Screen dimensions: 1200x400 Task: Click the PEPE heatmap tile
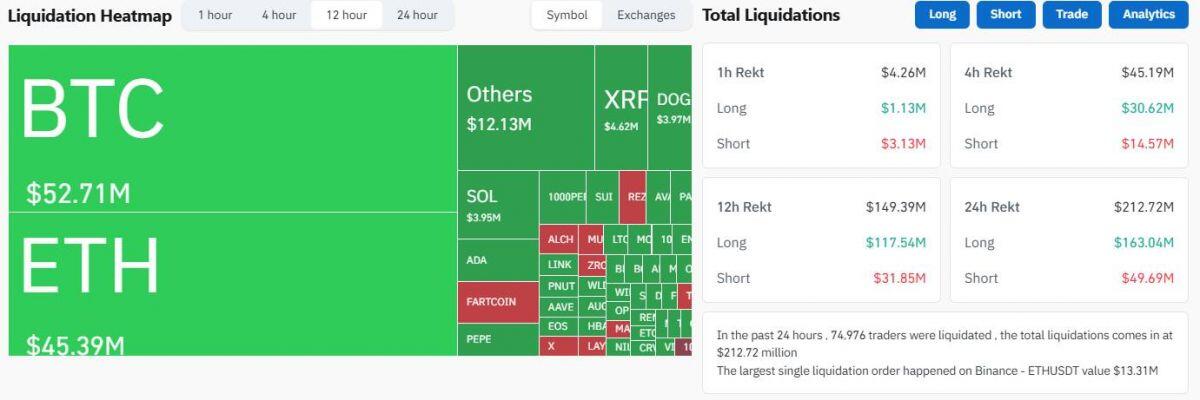[498, 339]
